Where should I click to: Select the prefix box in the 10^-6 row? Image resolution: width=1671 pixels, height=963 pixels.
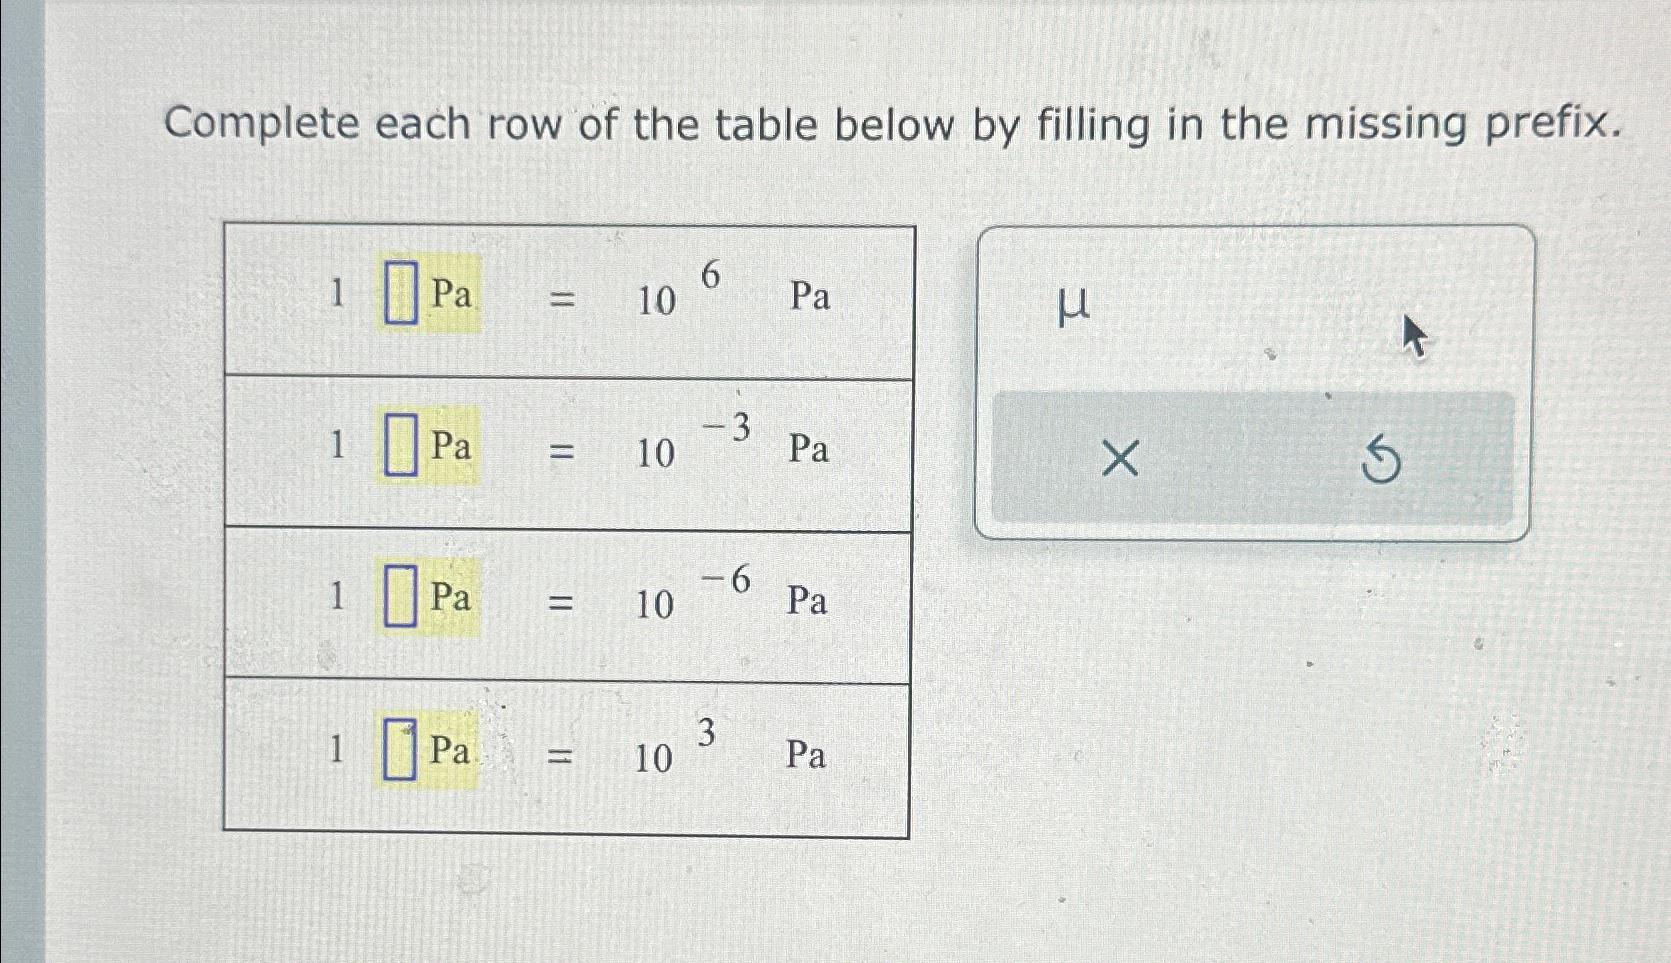pyautogui.click(x=399, y=596)
